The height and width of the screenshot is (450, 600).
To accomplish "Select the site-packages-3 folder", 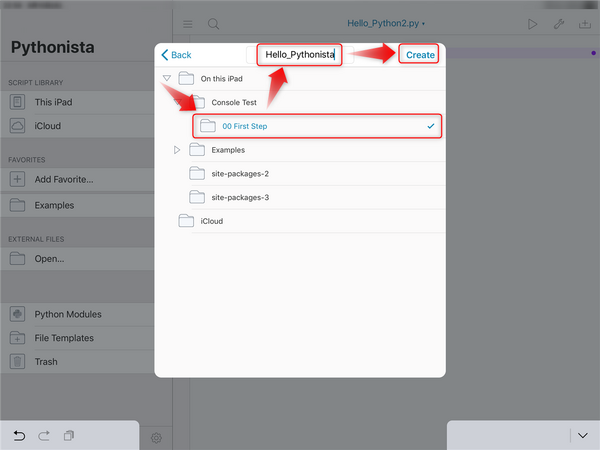I will (x=240, y=198).
